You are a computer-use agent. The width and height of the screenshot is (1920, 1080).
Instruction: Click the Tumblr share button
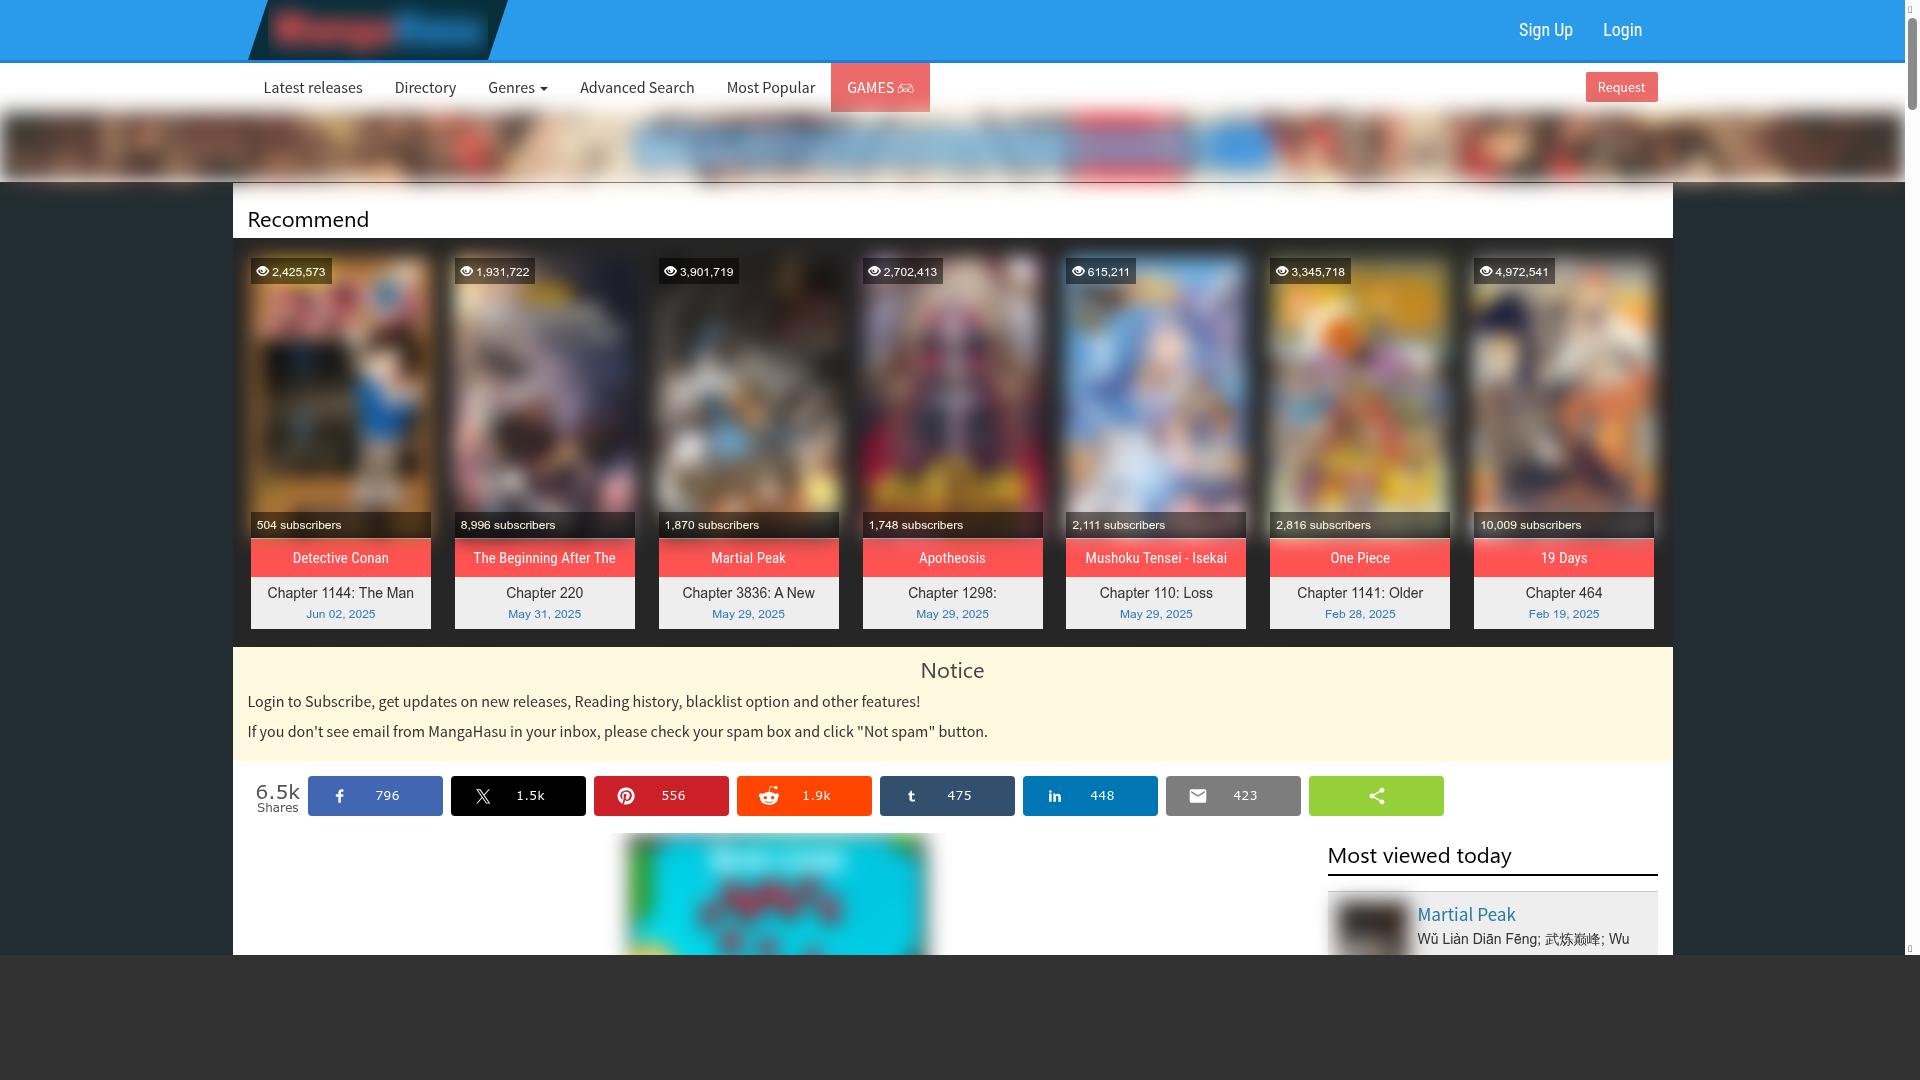(x=947, y=796)
